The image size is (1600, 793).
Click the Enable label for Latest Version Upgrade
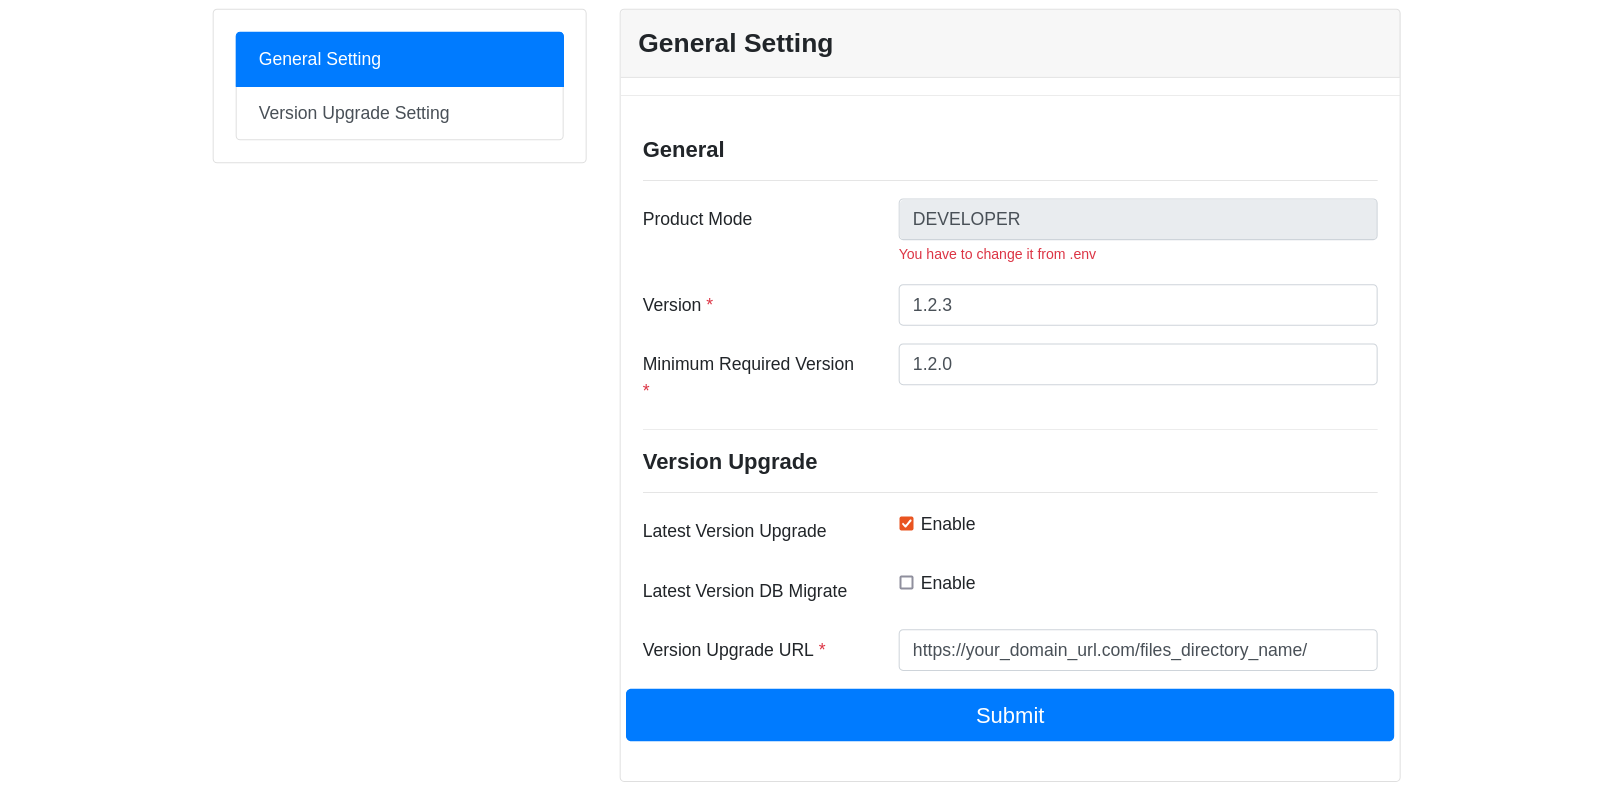947,524
